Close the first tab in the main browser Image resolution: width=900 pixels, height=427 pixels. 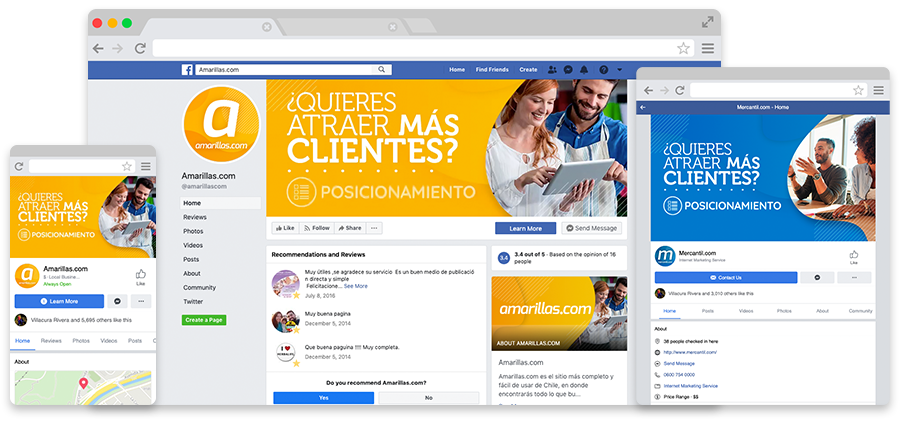(266, 26)
